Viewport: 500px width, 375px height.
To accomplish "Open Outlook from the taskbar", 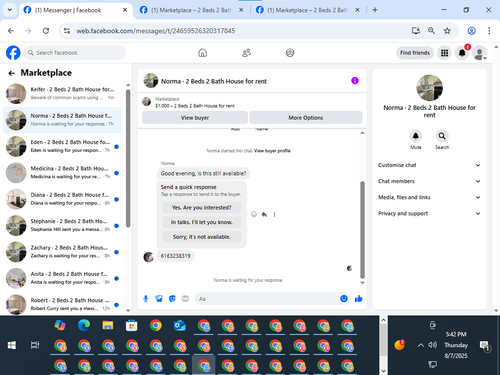I will click(180, 325).
